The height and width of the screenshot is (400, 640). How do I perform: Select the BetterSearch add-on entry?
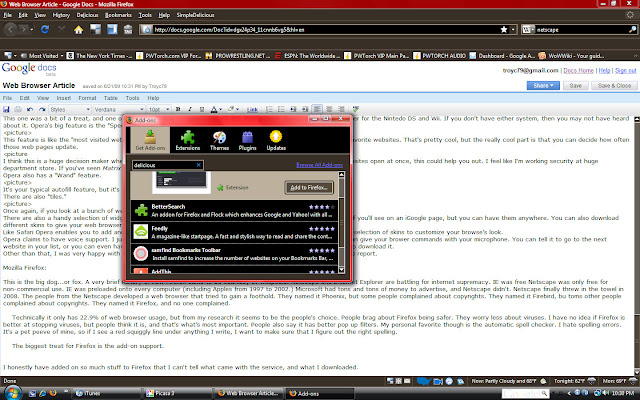pos(234,211)
